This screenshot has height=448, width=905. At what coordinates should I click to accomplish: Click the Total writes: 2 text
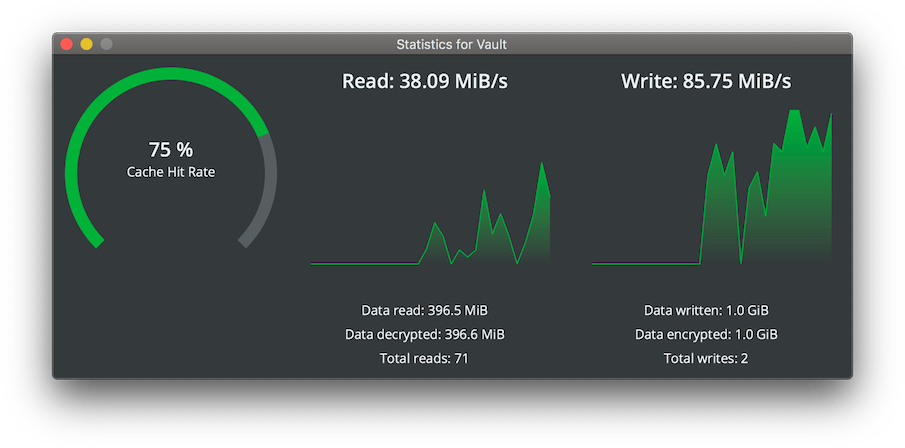point(706,359)
